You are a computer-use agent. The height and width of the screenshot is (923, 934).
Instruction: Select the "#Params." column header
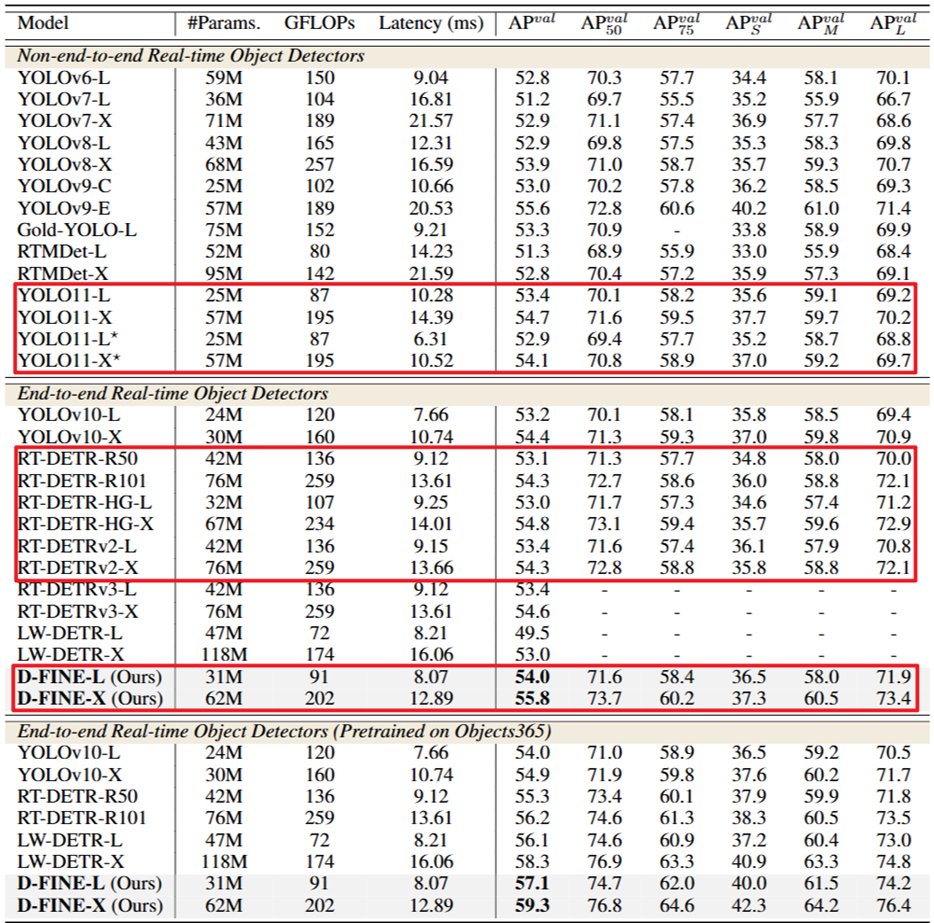click(224, 23)
